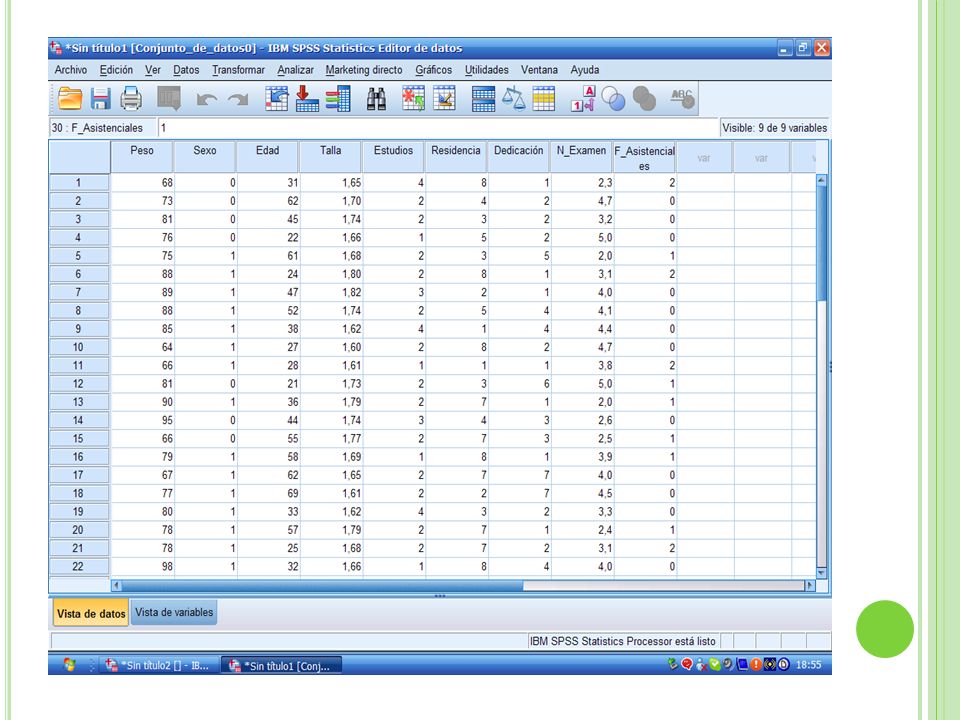This screenshot has width=960, height=720.
Task: Select the Dedicación column header
Action: coord(519,157)
